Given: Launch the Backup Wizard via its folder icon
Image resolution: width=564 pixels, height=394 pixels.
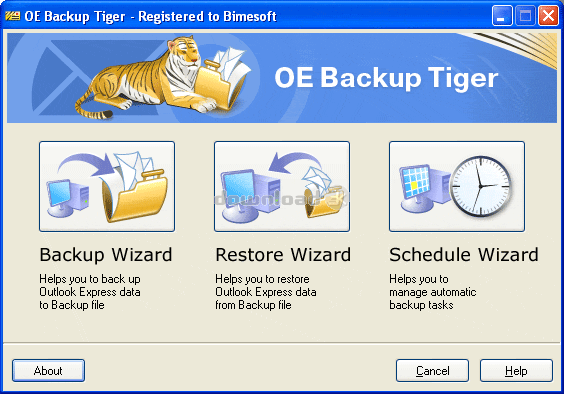Looking at the screenshot, I should click(x=107, y=186).
